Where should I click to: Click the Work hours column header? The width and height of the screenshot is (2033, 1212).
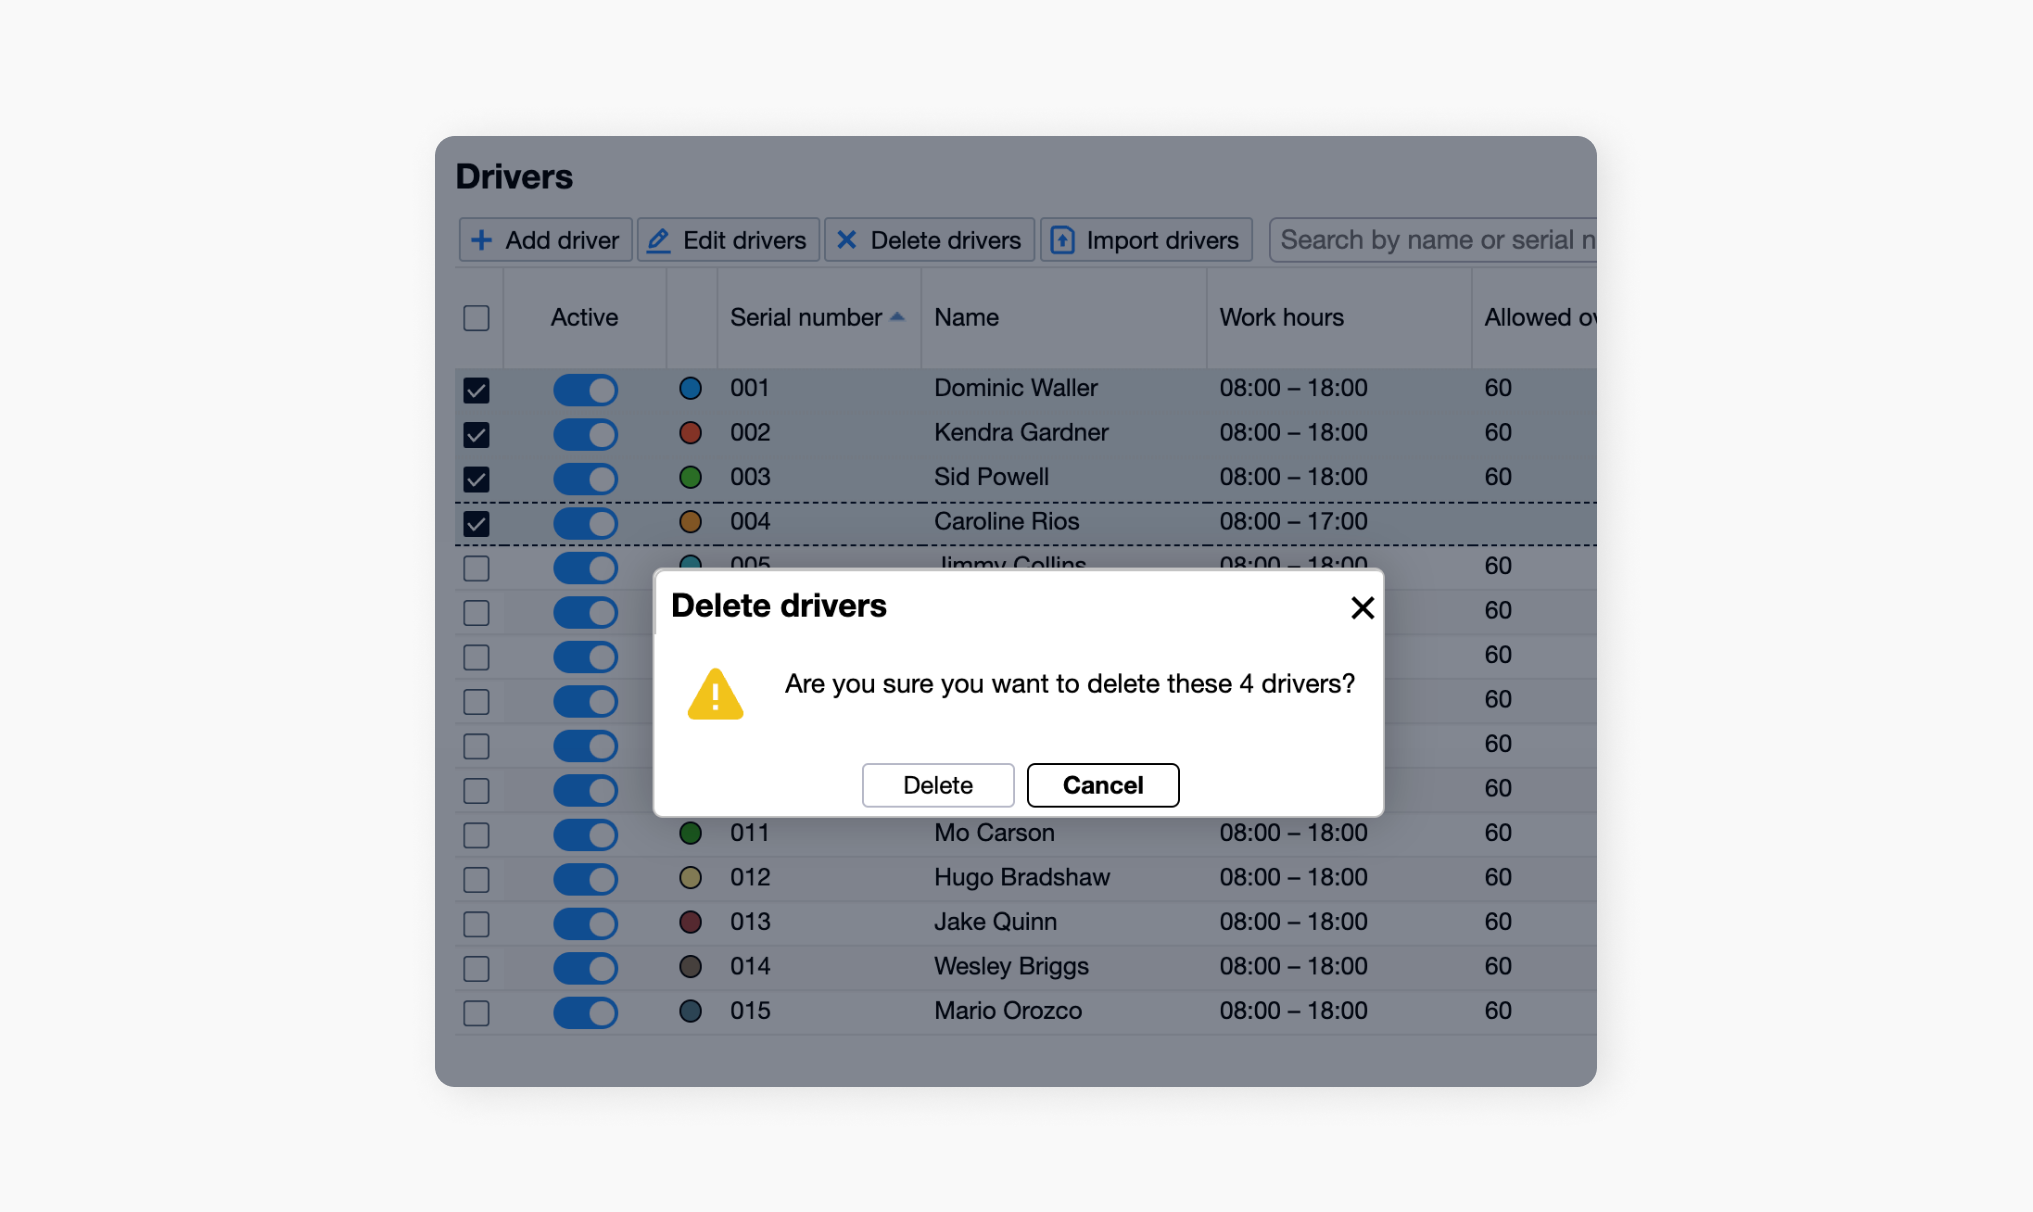(1281, 317)
